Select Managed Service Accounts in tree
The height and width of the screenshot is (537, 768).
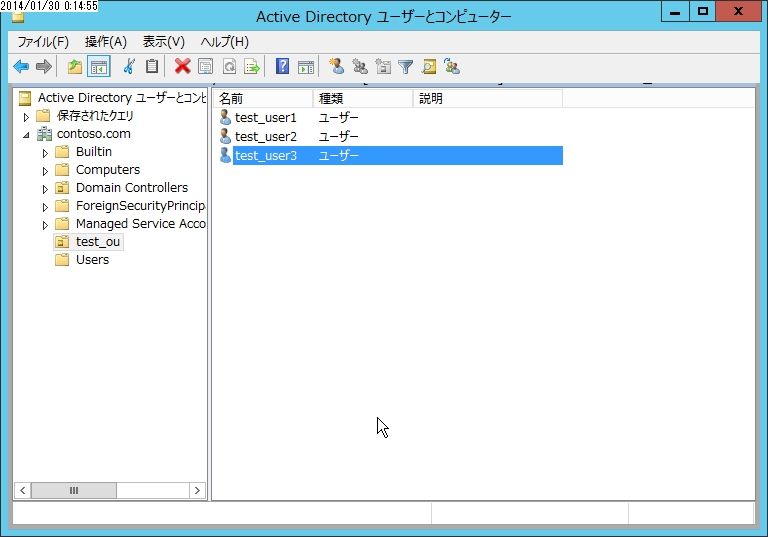(141, 223)
